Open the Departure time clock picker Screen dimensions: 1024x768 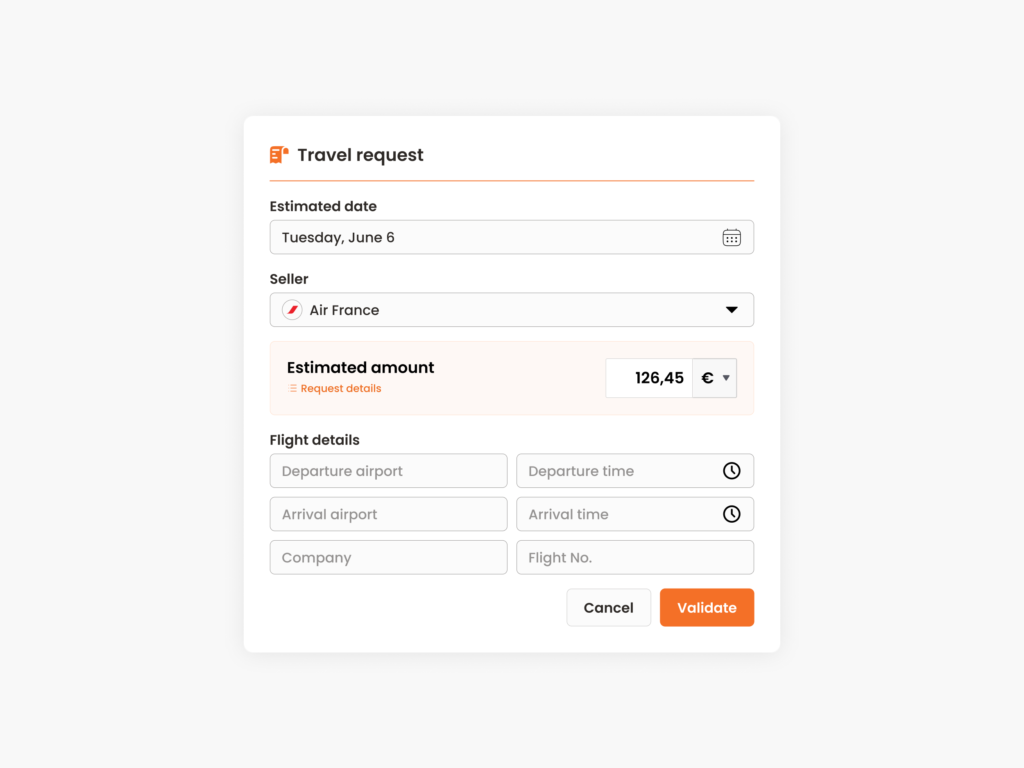[734, 470]
